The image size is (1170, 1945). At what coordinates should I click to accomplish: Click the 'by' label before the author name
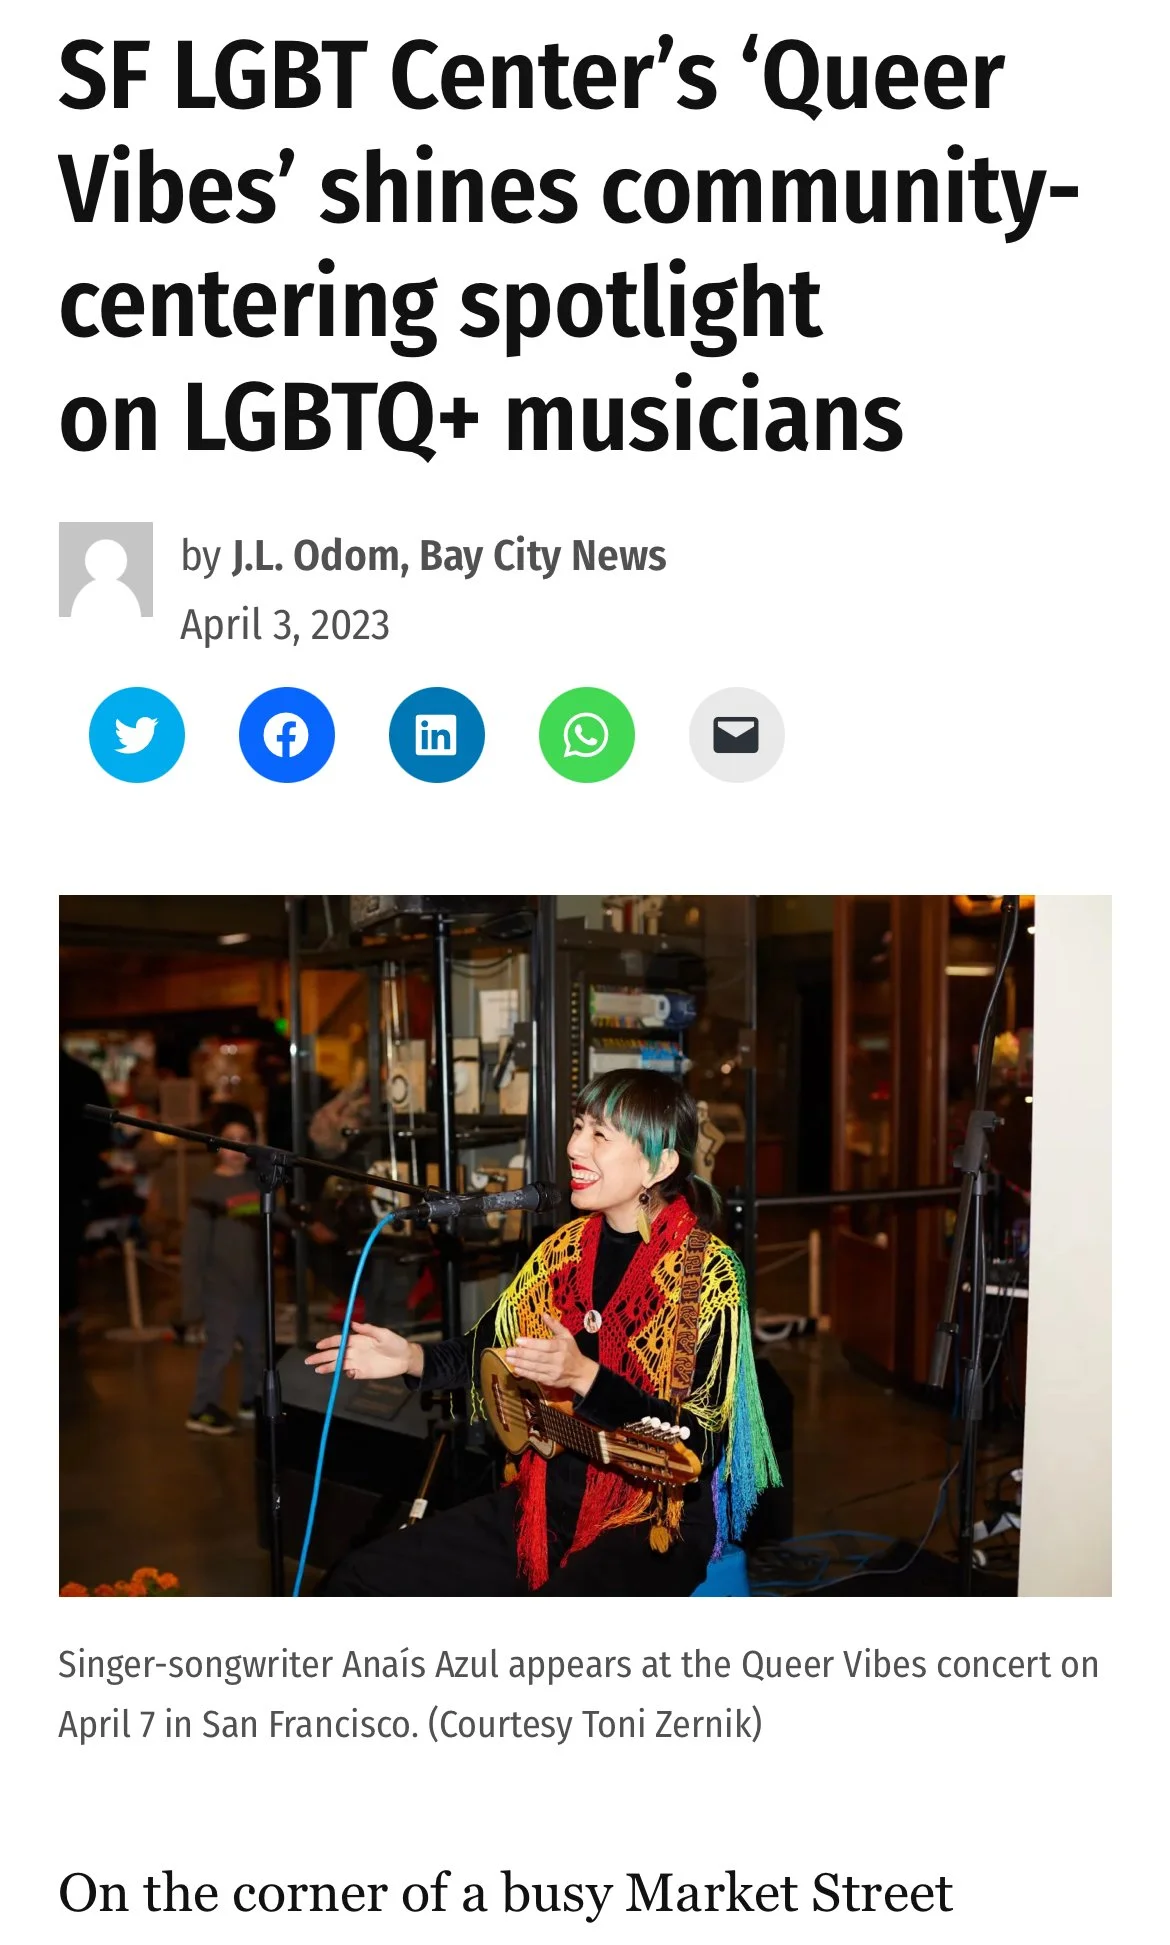tap(200, 558)
